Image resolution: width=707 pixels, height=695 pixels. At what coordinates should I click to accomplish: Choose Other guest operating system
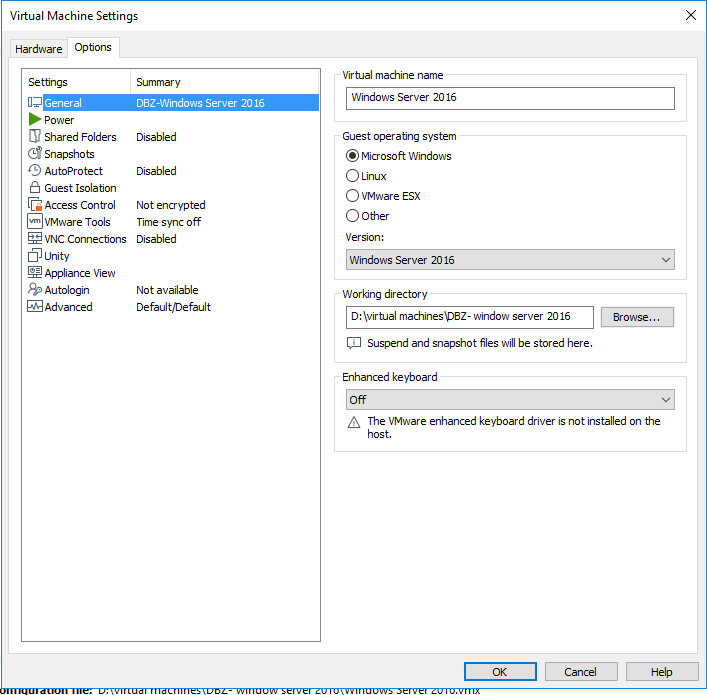pos(367,216)
